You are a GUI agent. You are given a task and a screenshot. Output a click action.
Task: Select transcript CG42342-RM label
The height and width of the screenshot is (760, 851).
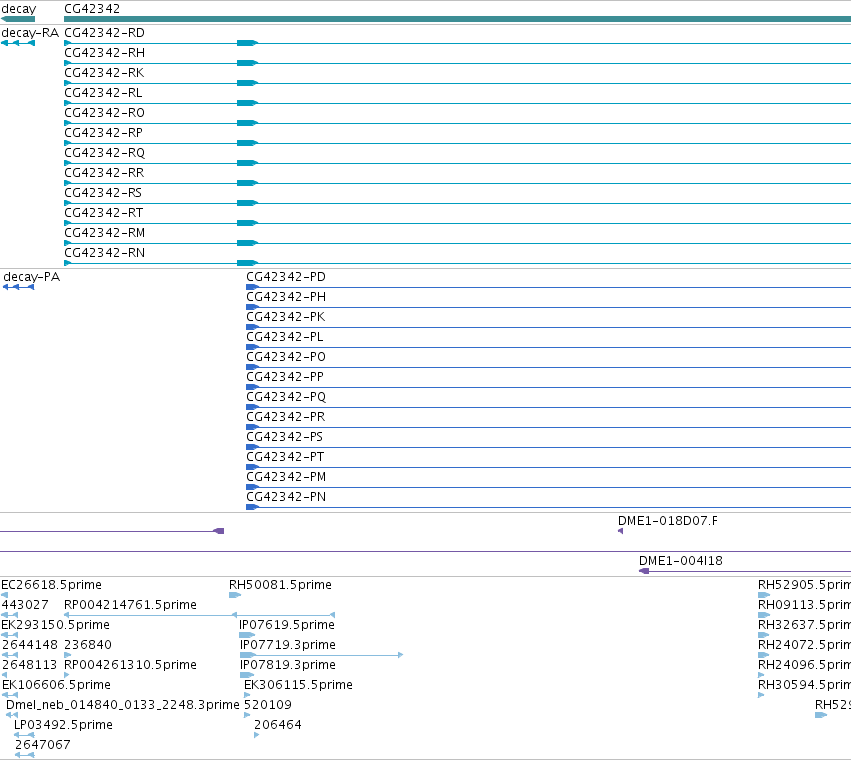tap(105, 233)
